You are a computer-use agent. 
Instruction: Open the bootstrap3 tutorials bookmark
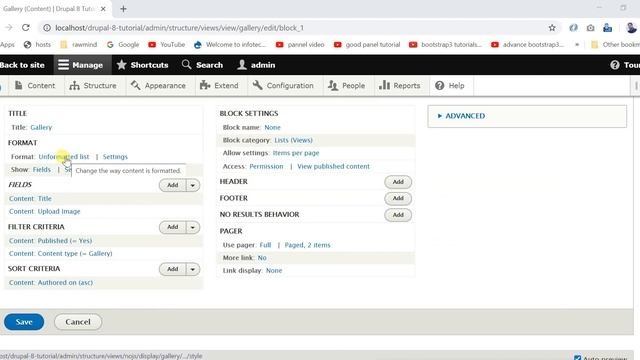pos(445,44)
